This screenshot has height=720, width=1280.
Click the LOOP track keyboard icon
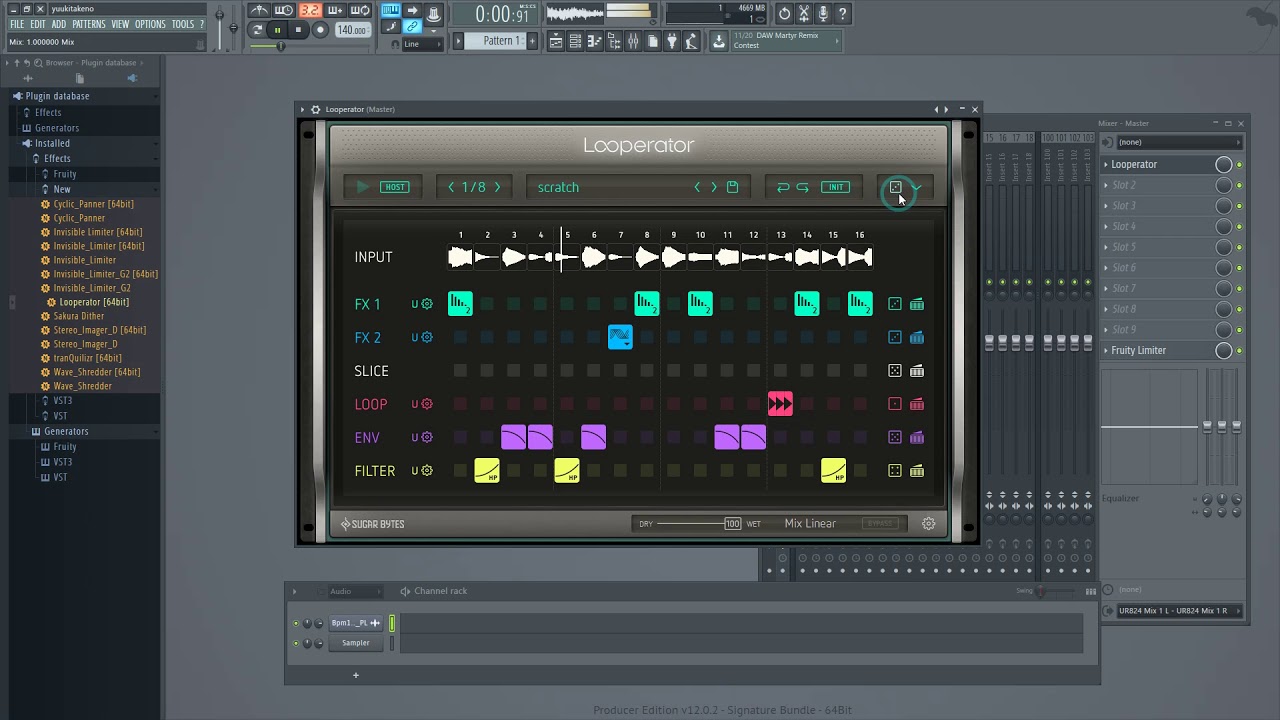917,404
